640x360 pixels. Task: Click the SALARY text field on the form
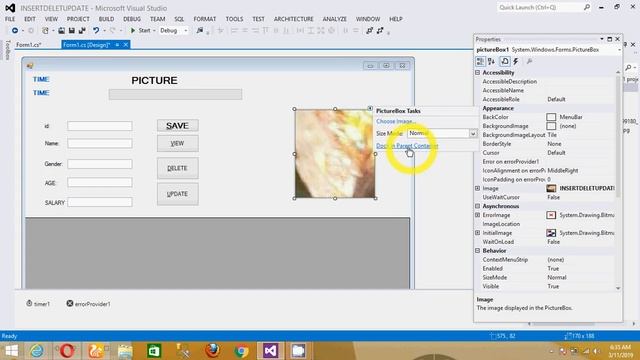tap(100, 202)
